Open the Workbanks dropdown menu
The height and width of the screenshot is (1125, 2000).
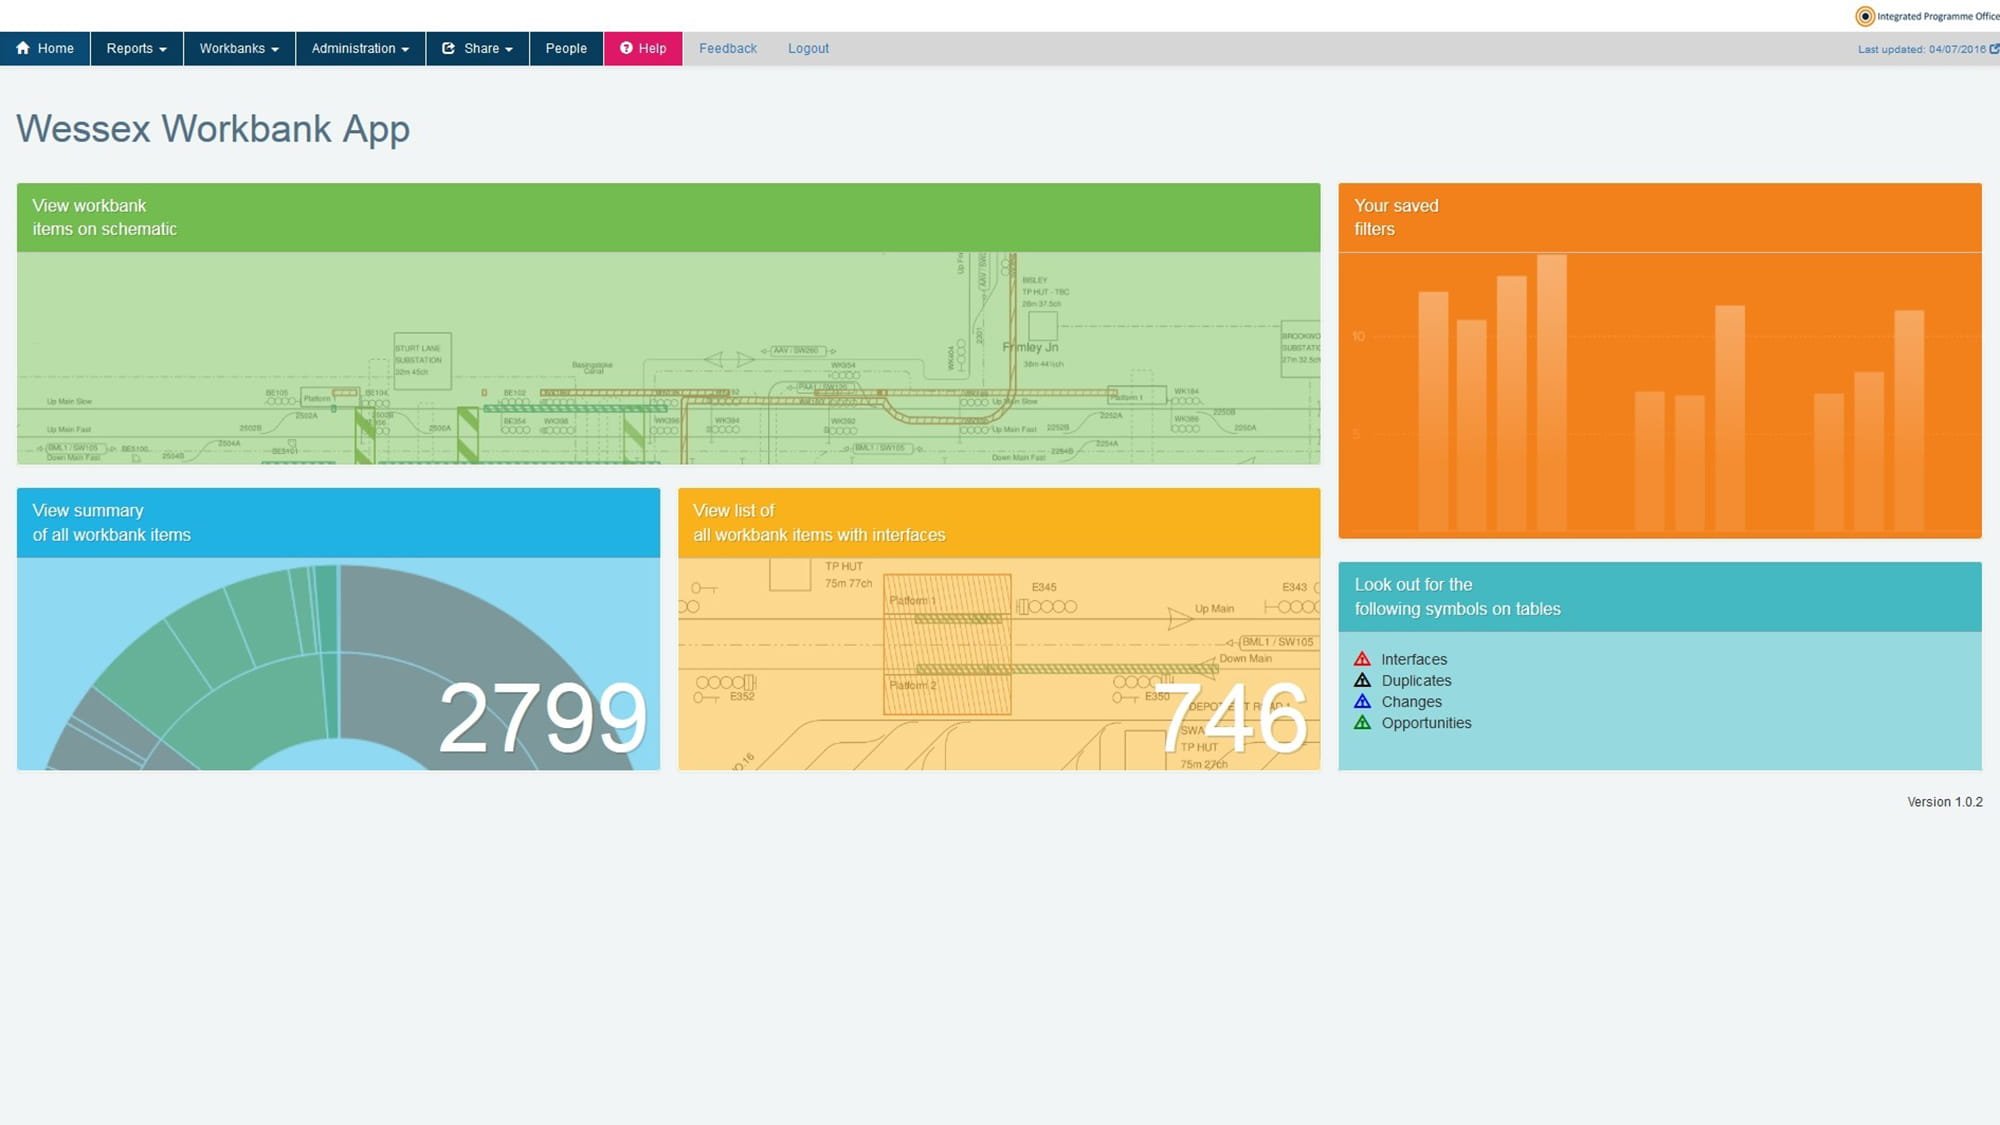point(238,48)
